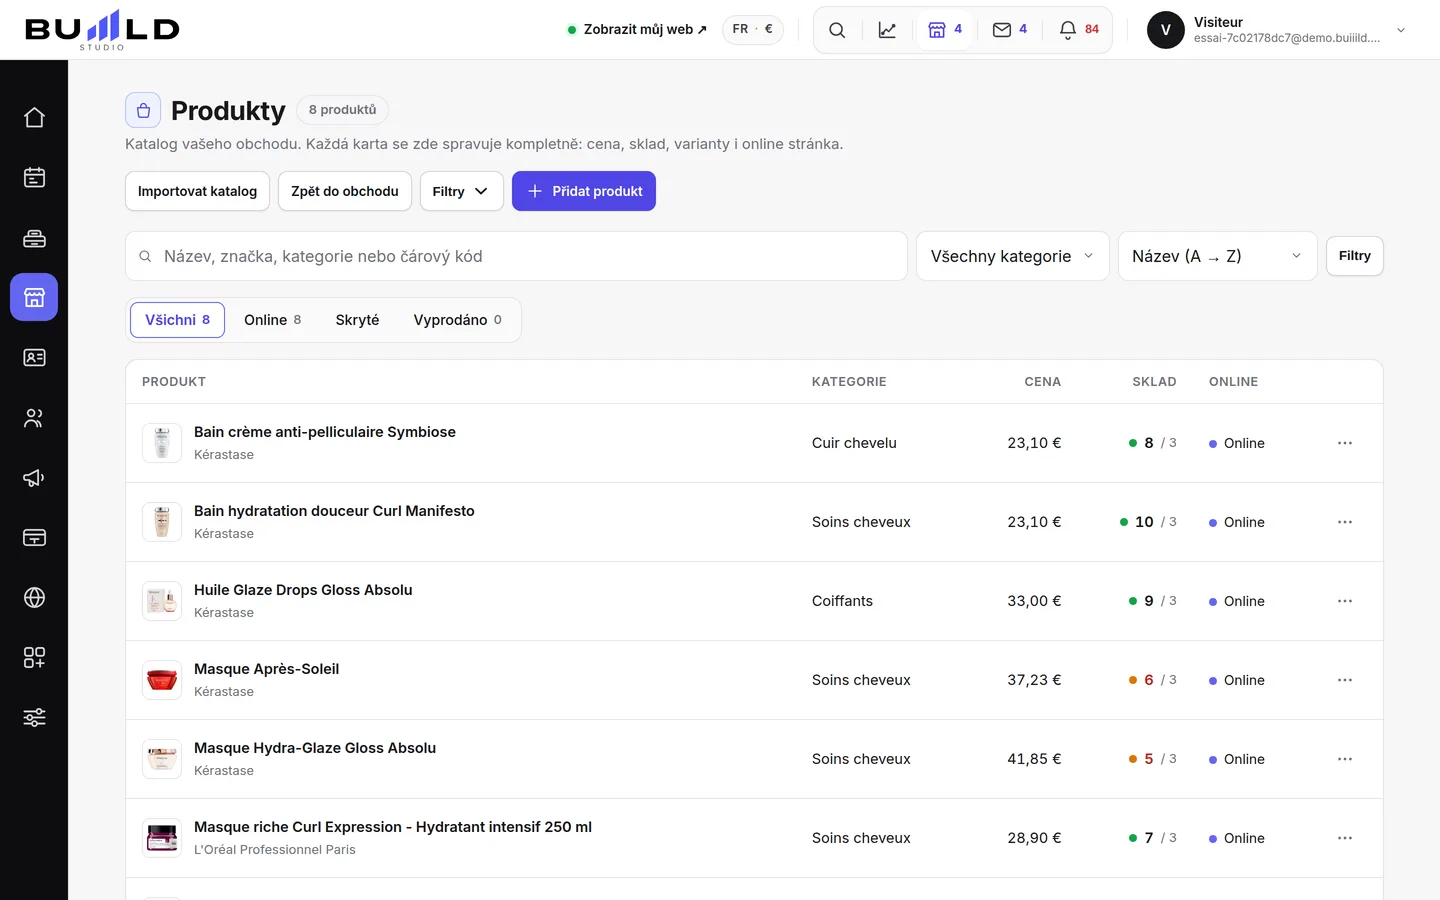
Task: Click the Masque riche Curl Expression thumbnail
Action: click(162, 838)
